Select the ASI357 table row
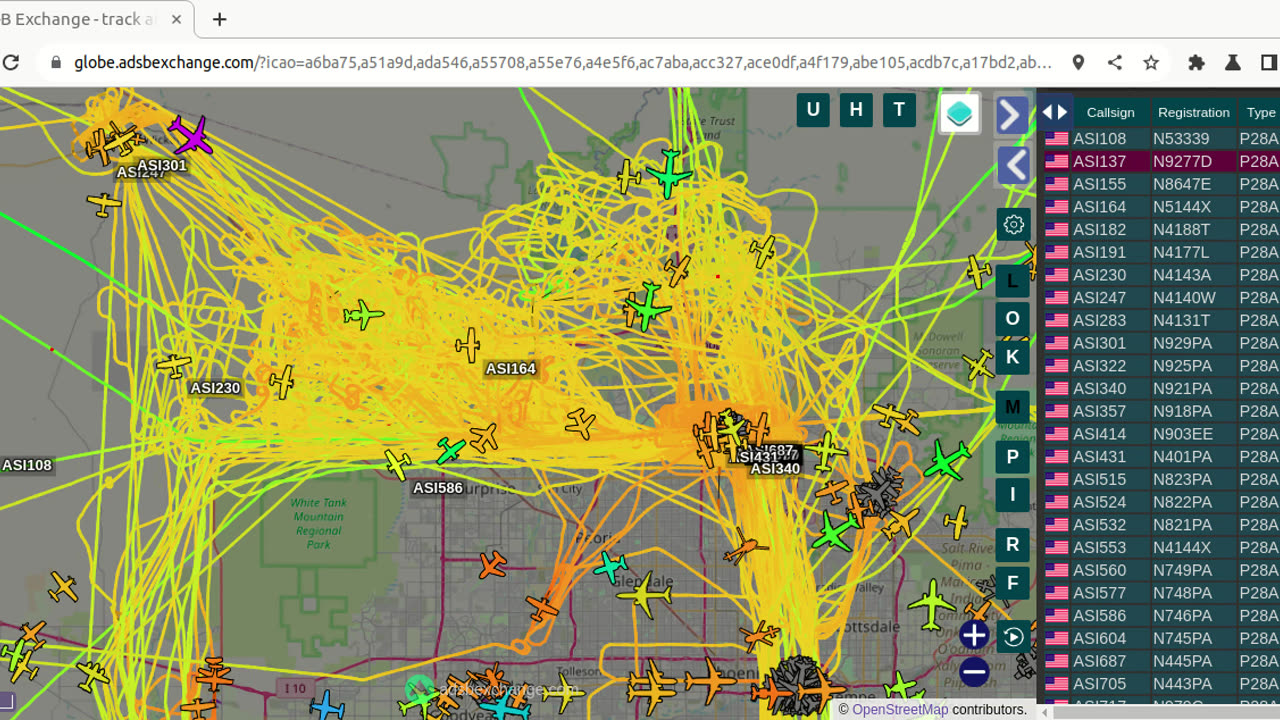This screenshot has width=1280, height=720. tap(1160, 411)
